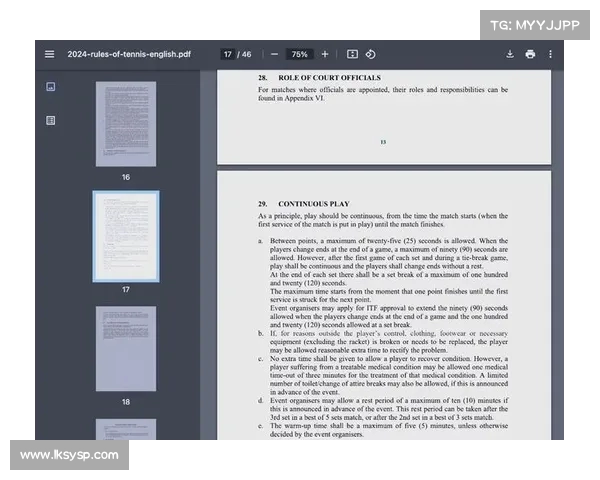Rotate the document counterclockwise
Viewport: 600px width, 480px height.
370,54
